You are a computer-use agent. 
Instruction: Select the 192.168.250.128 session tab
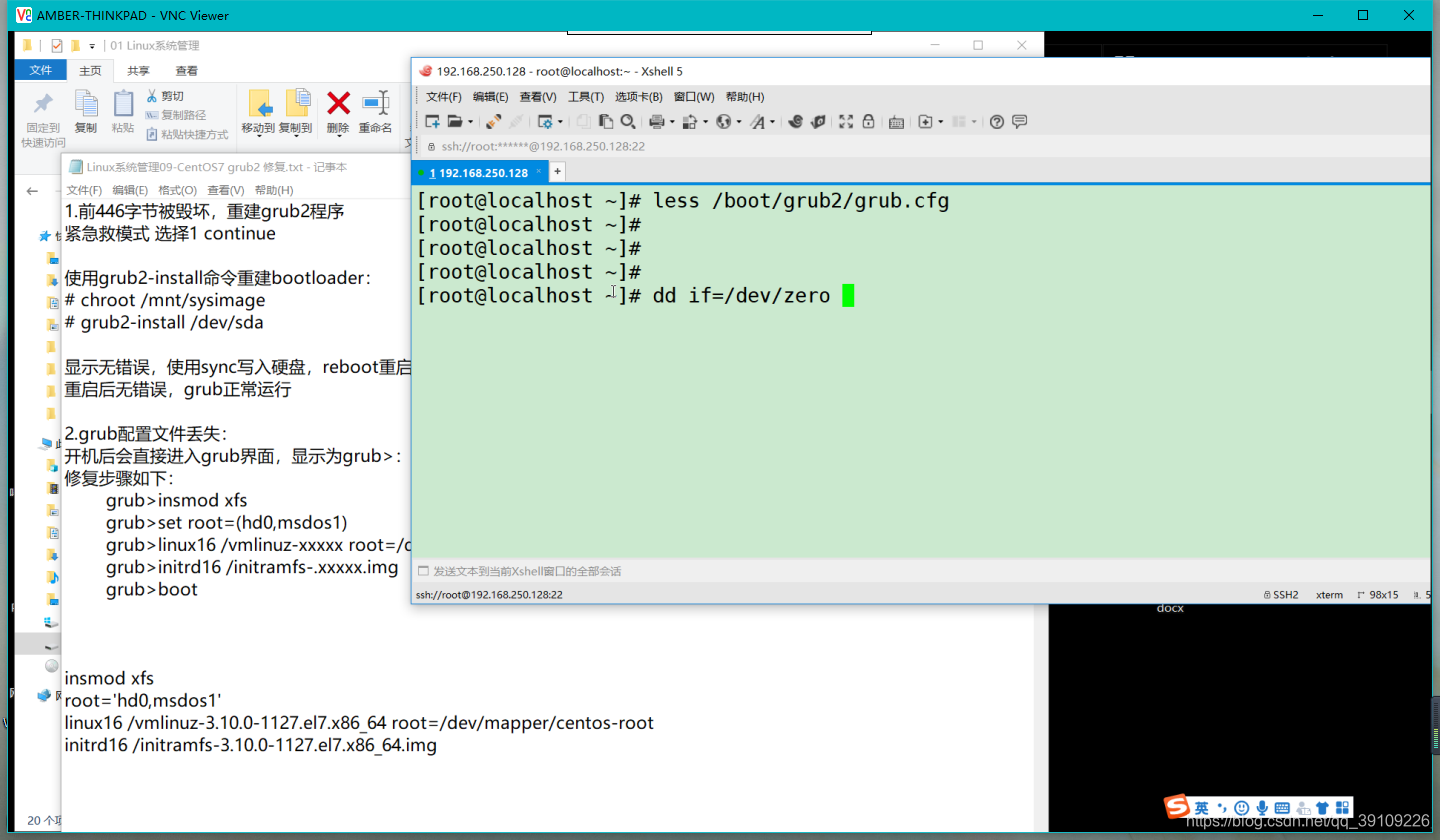coord(479,172)
